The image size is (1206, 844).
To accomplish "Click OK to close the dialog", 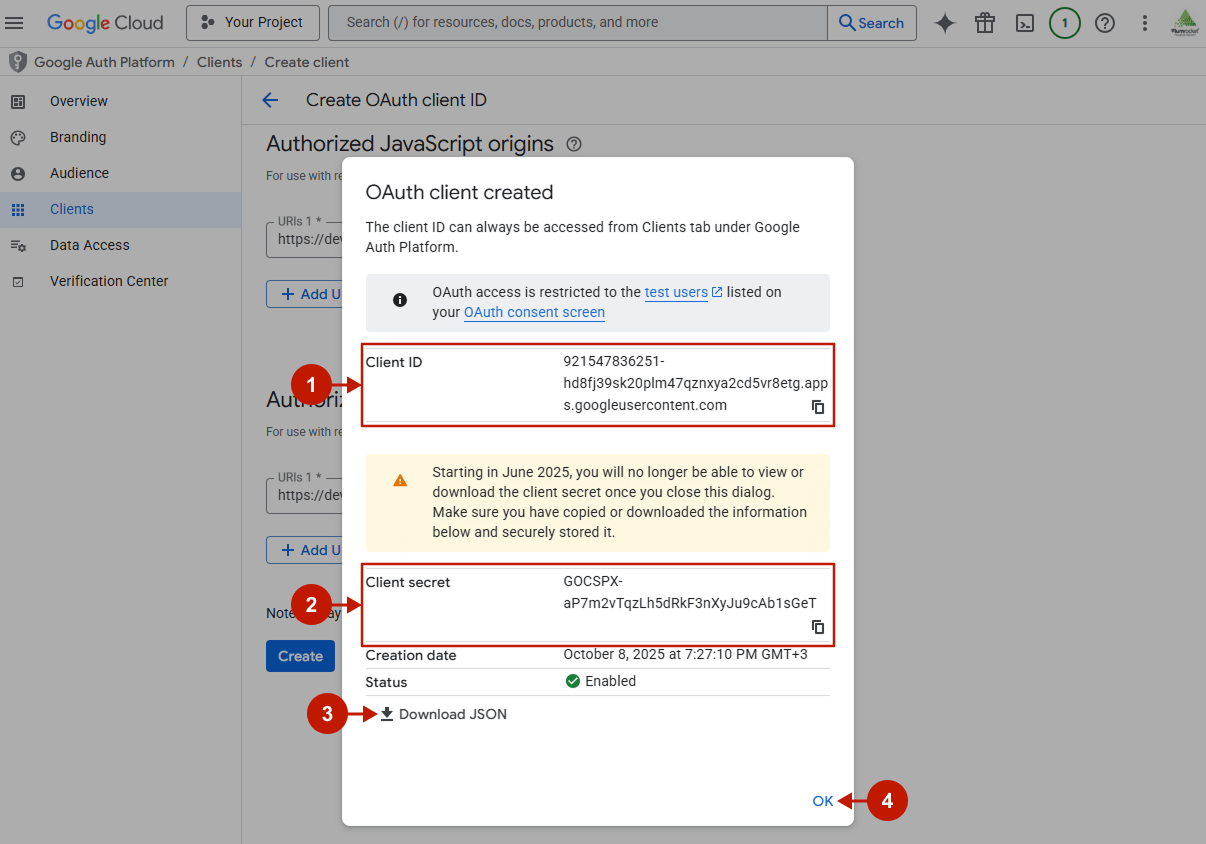I will pos(822,800).
